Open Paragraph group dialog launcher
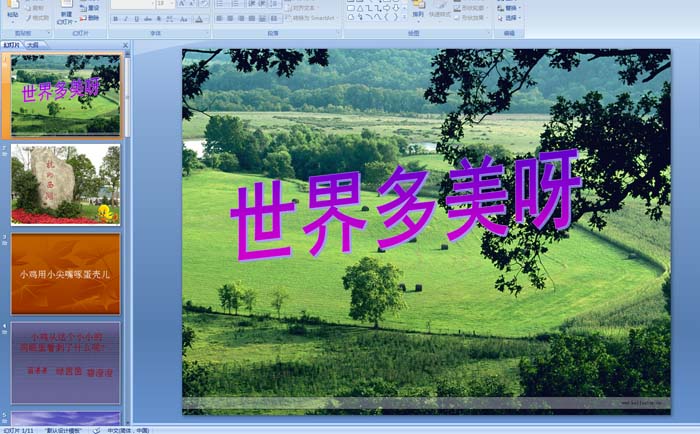700x434 pixels. [x=339, y=33]
